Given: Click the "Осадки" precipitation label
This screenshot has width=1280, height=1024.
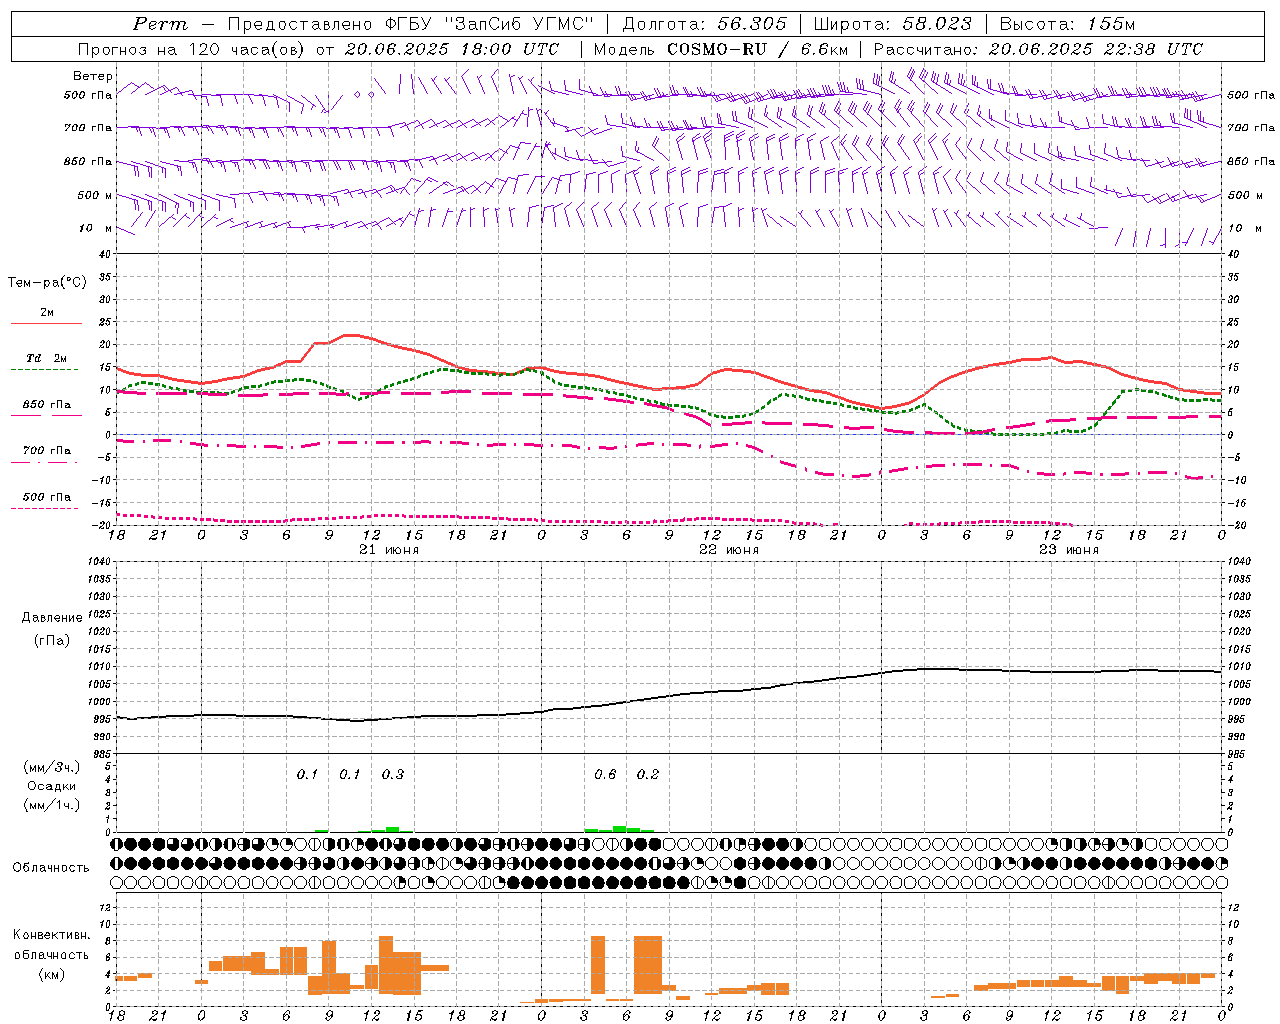Looking at the screenshot, I should pyautogui.click(x=52, y=786).
